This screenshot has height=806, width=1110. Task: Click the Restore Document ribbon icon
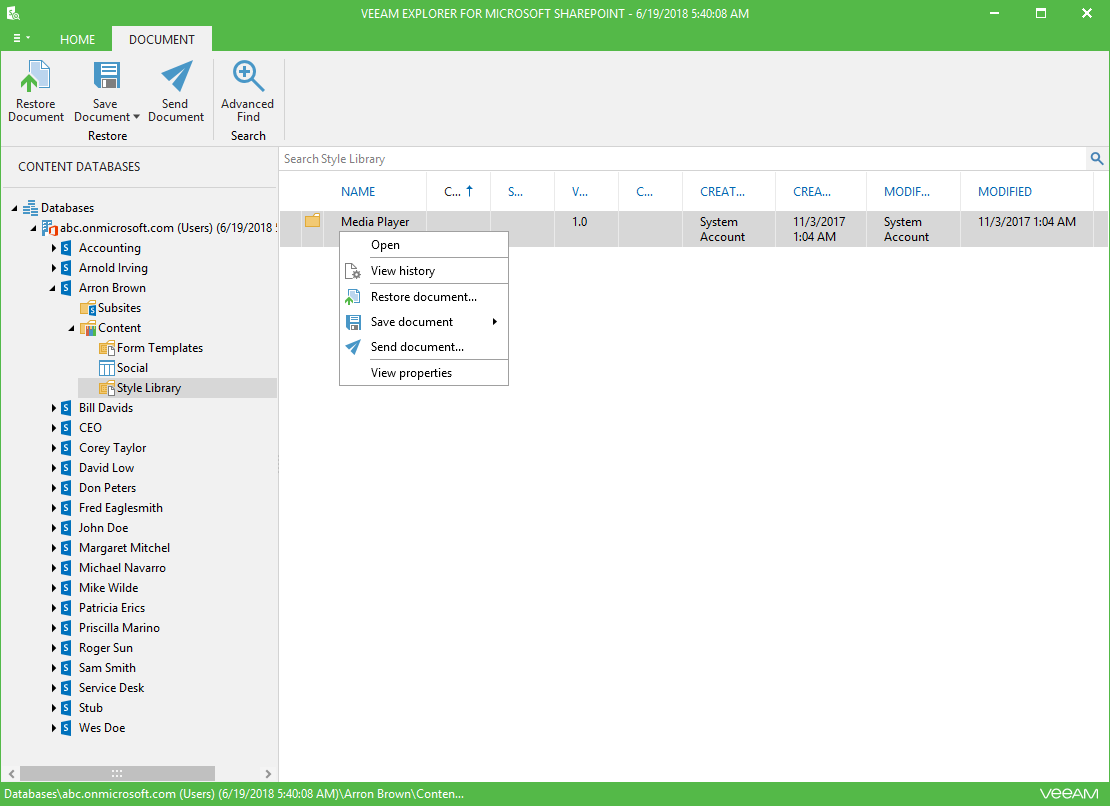[x=35, y=76]
